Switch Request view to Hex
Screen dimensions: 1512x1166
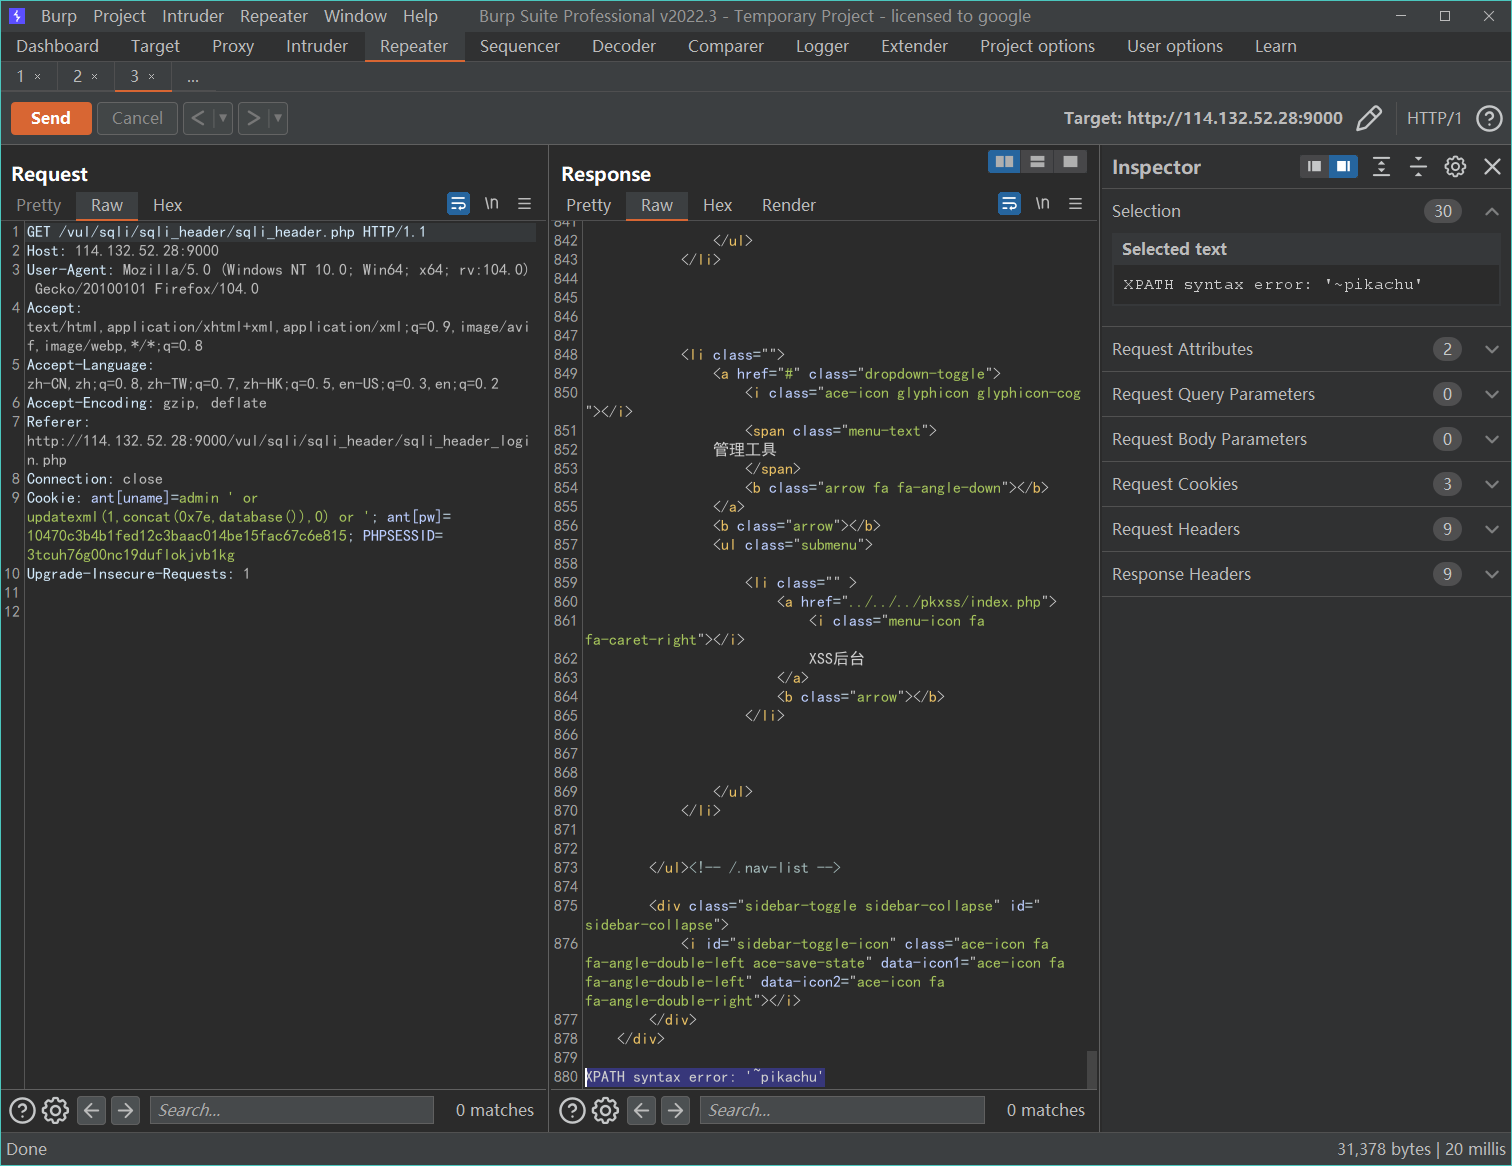click(x=167, y=205)
